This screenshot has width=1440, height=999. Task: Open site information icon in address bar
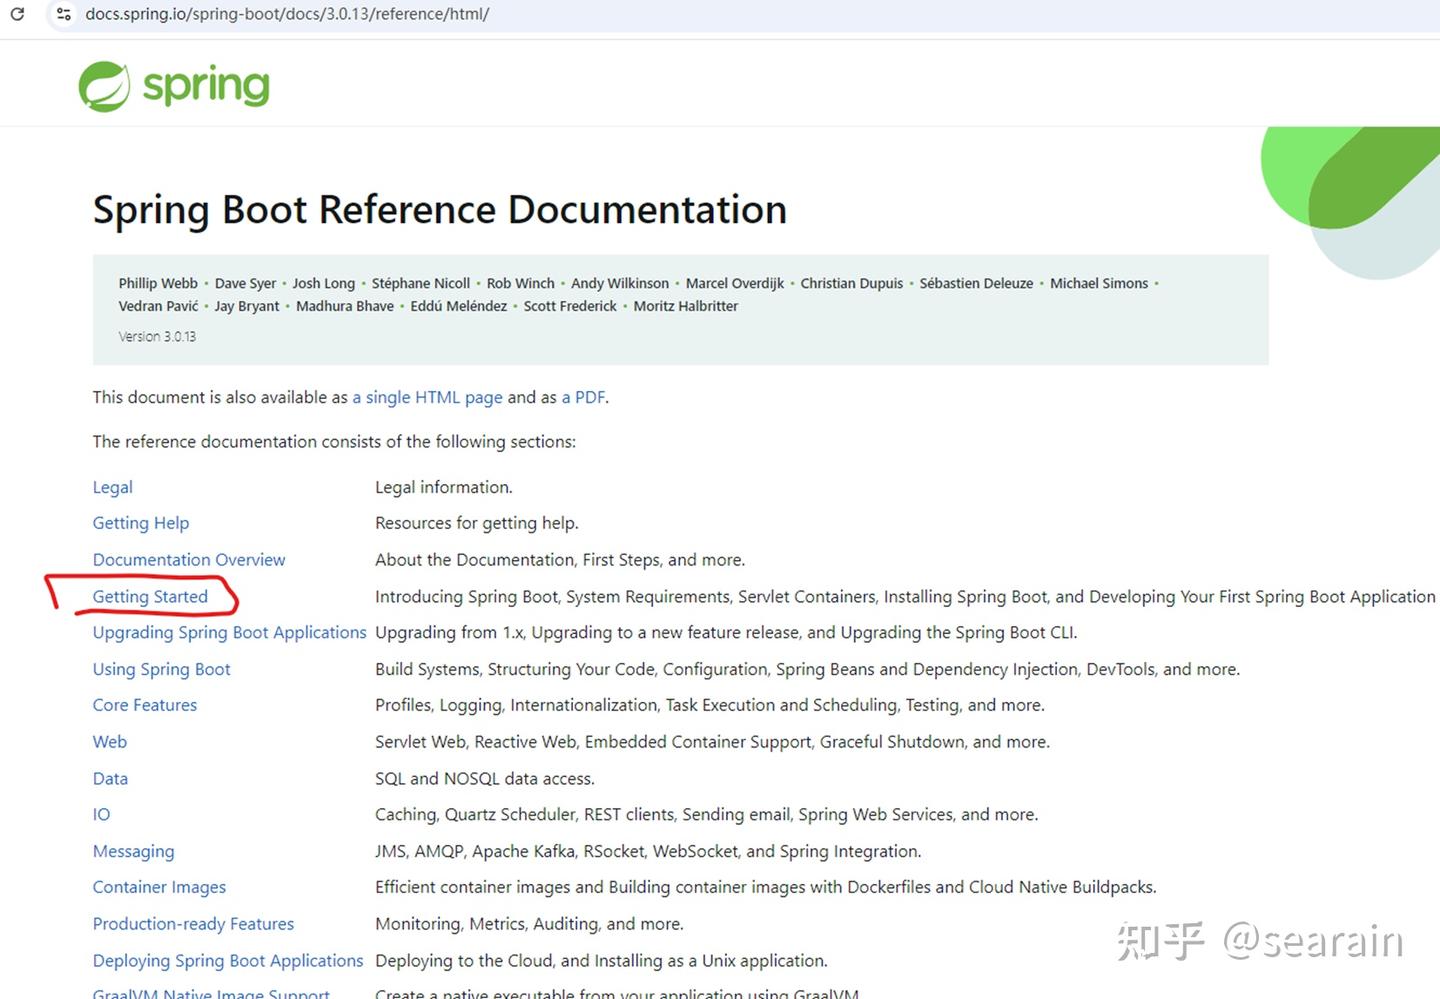63,14
